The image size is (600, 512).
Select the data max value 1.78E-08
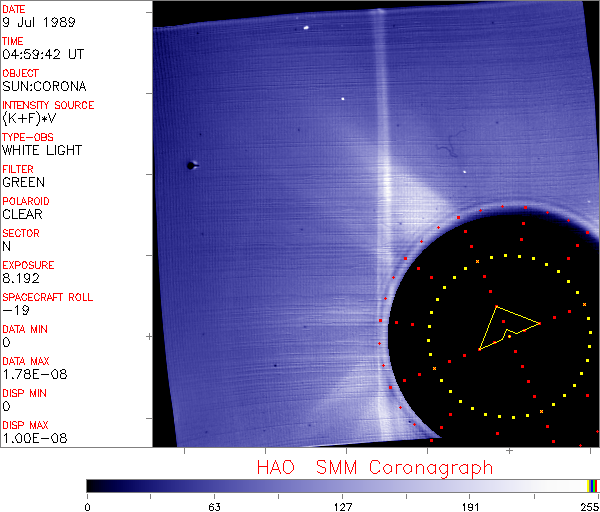(x=35, y=374)
